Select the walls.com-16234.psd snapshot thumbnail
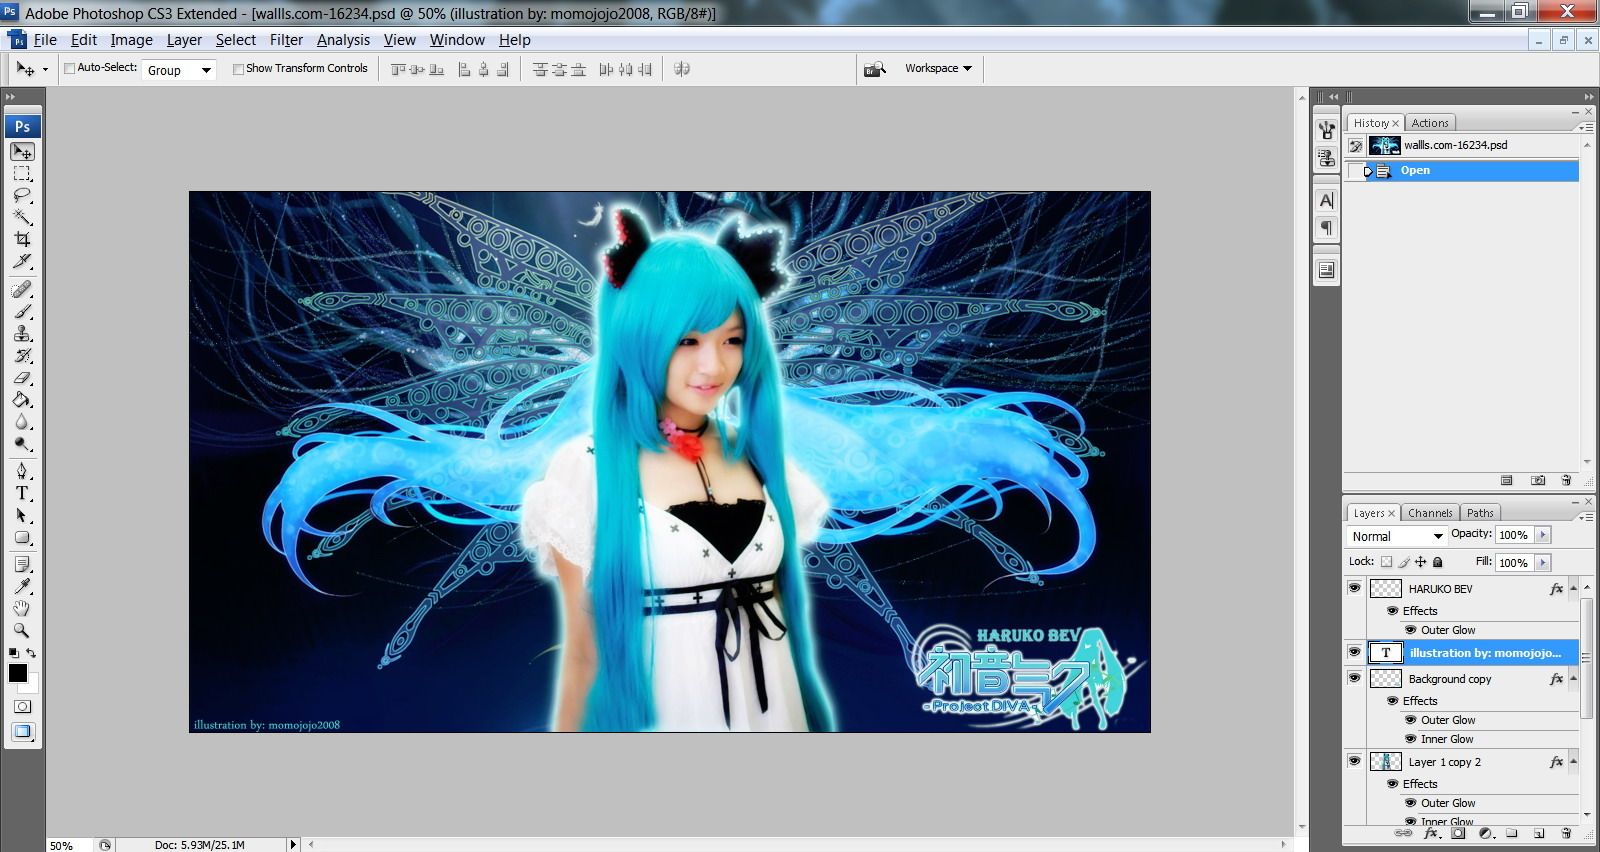 [x=1384, y=145]
